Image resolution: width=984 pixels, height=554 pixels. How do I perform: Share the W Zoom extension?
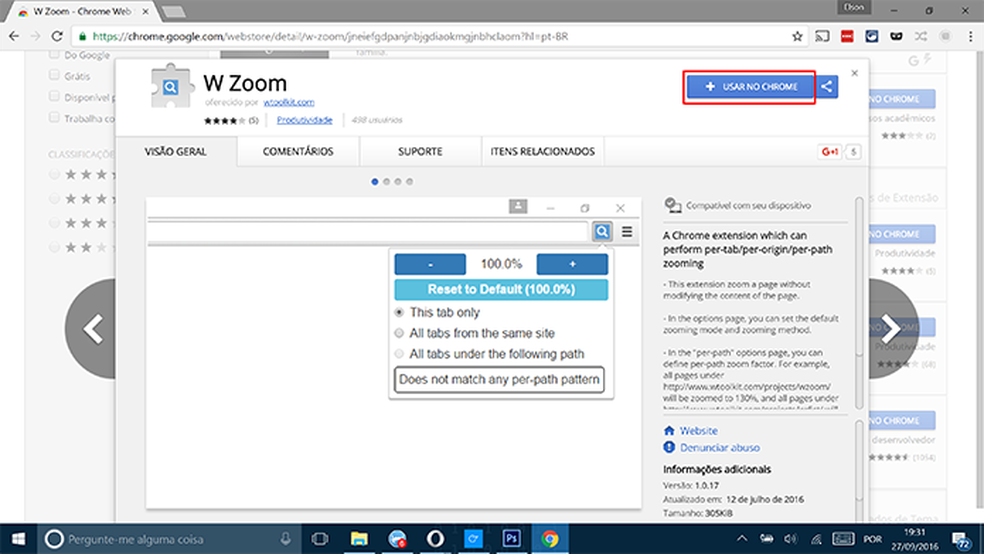coord(827,87)
